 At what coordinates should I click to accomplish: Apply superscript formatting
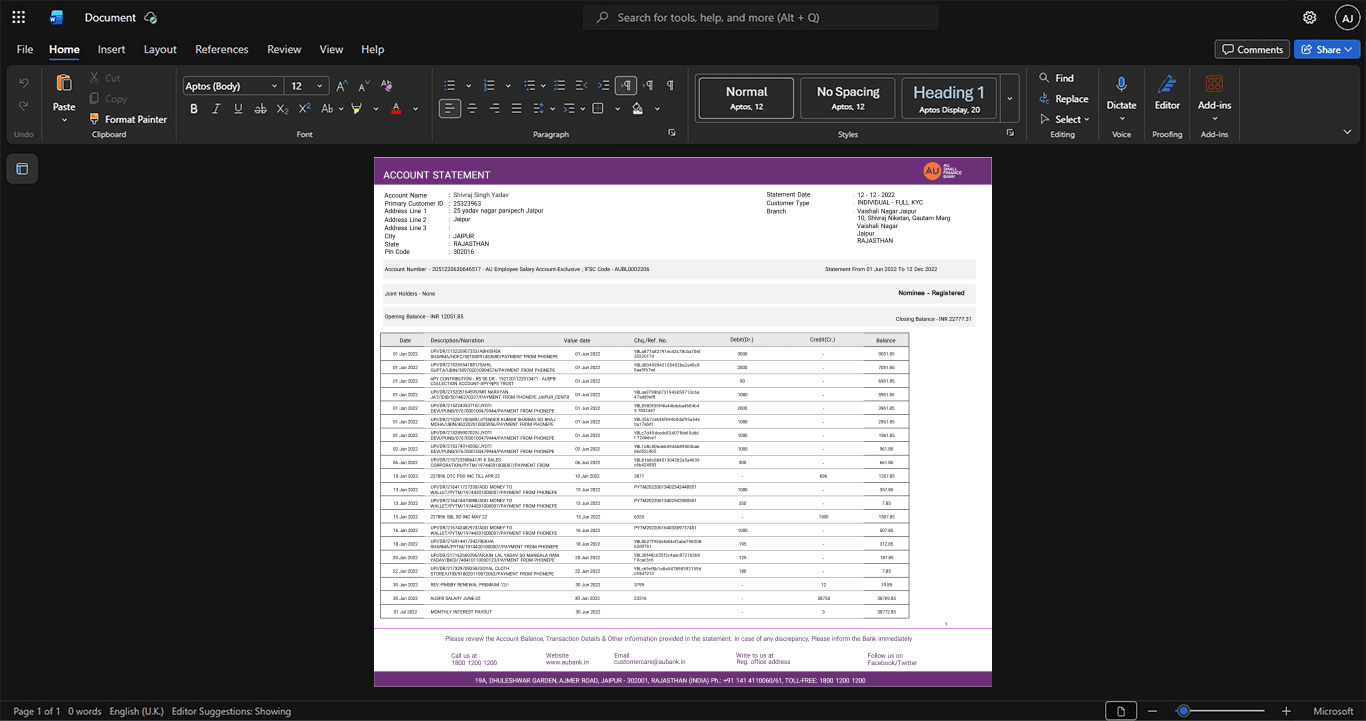[305, 108]
